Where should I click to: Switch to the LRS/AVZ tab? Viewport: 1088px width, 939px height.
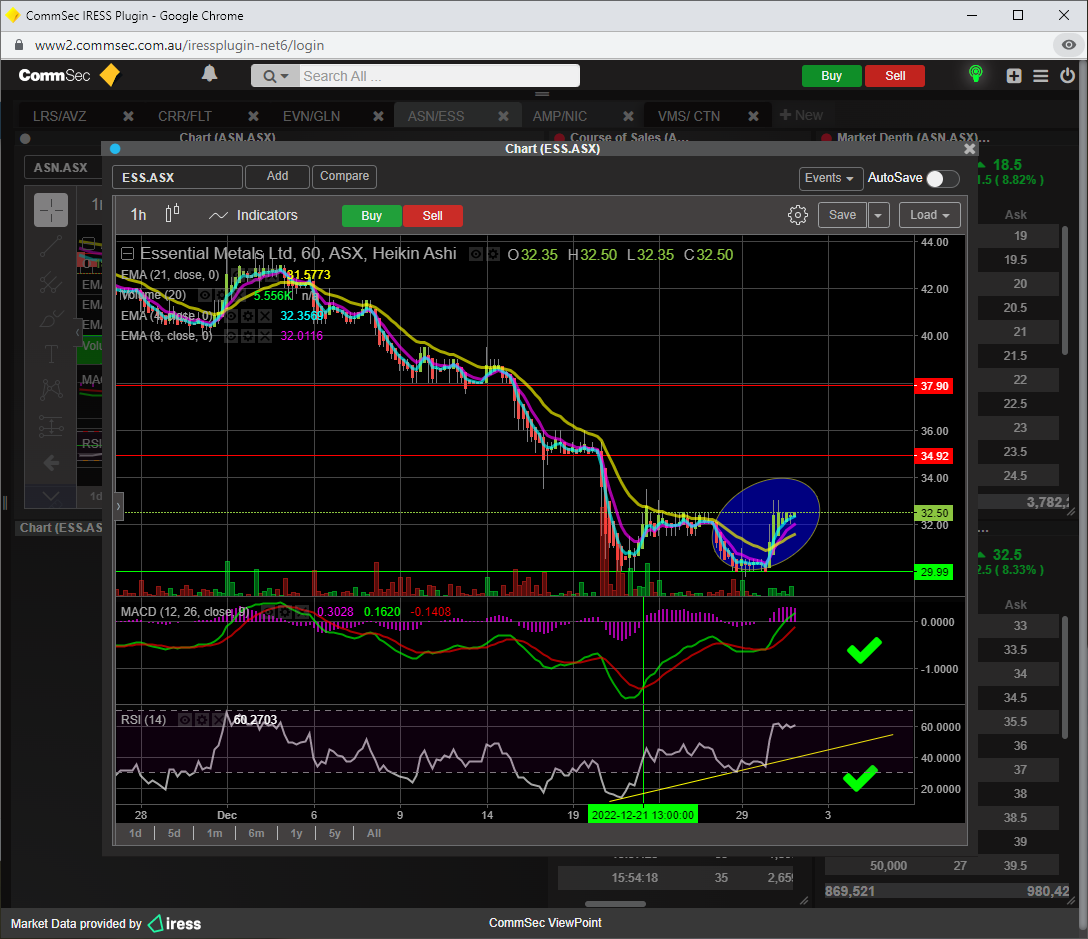pos(60,116)
